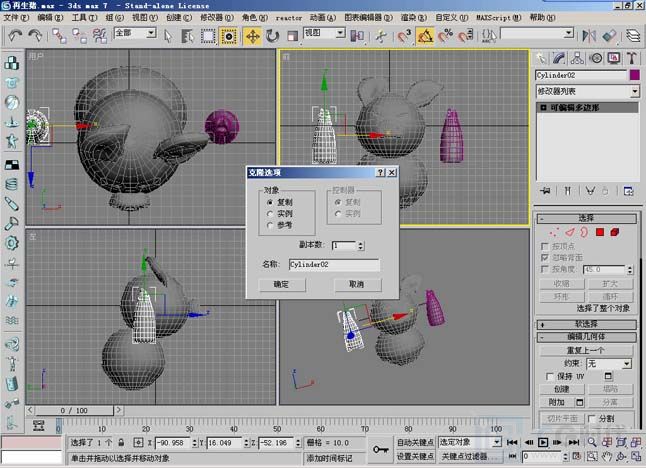Toggle the 分割 checkbox
646x468 pixels.
[x=592, y=419]
